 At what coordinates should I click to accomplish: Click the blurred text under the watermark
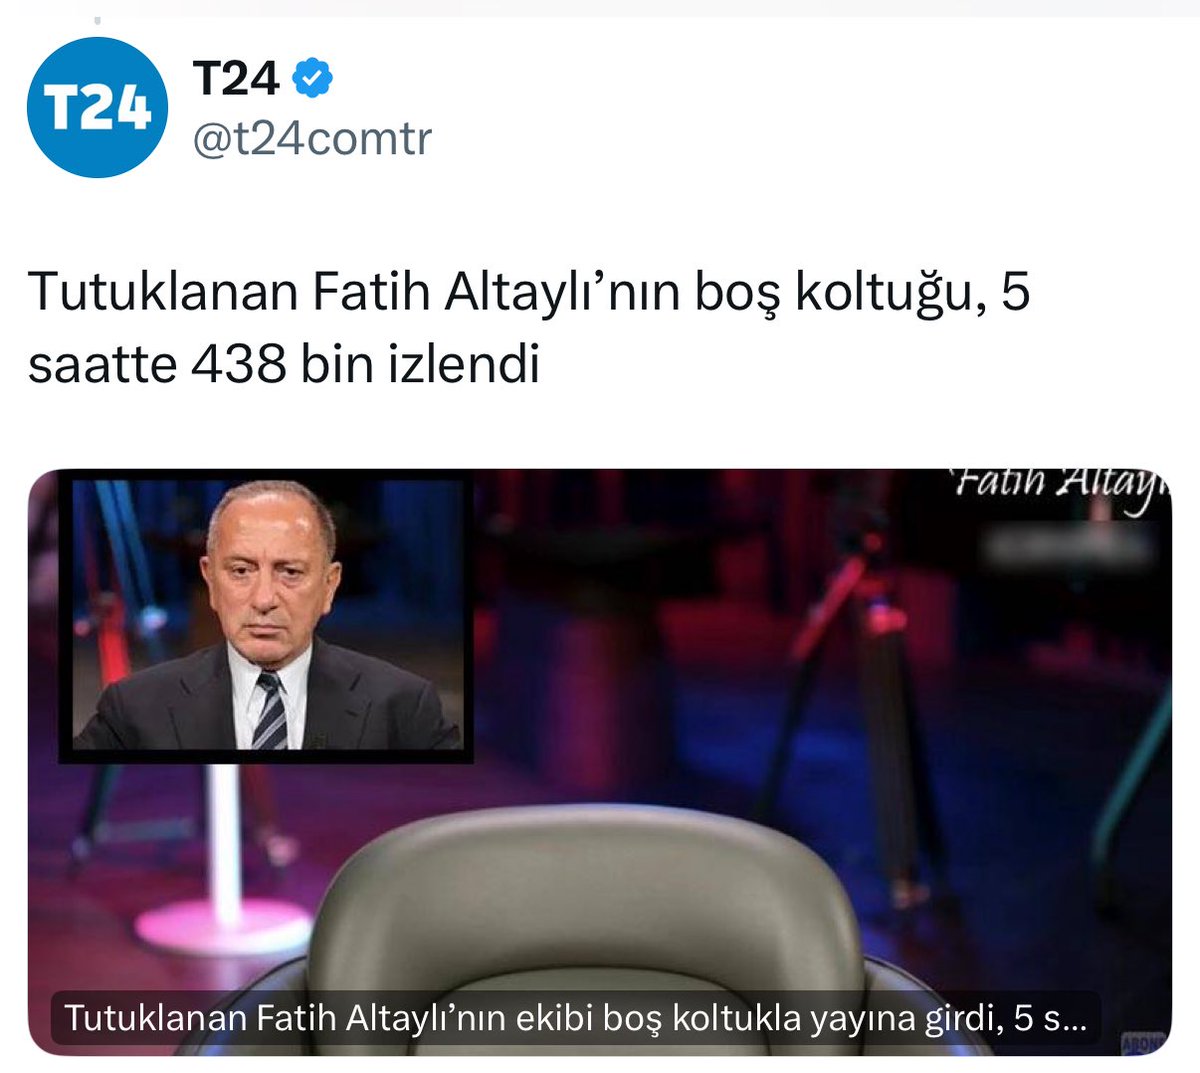coord(1070,545)
